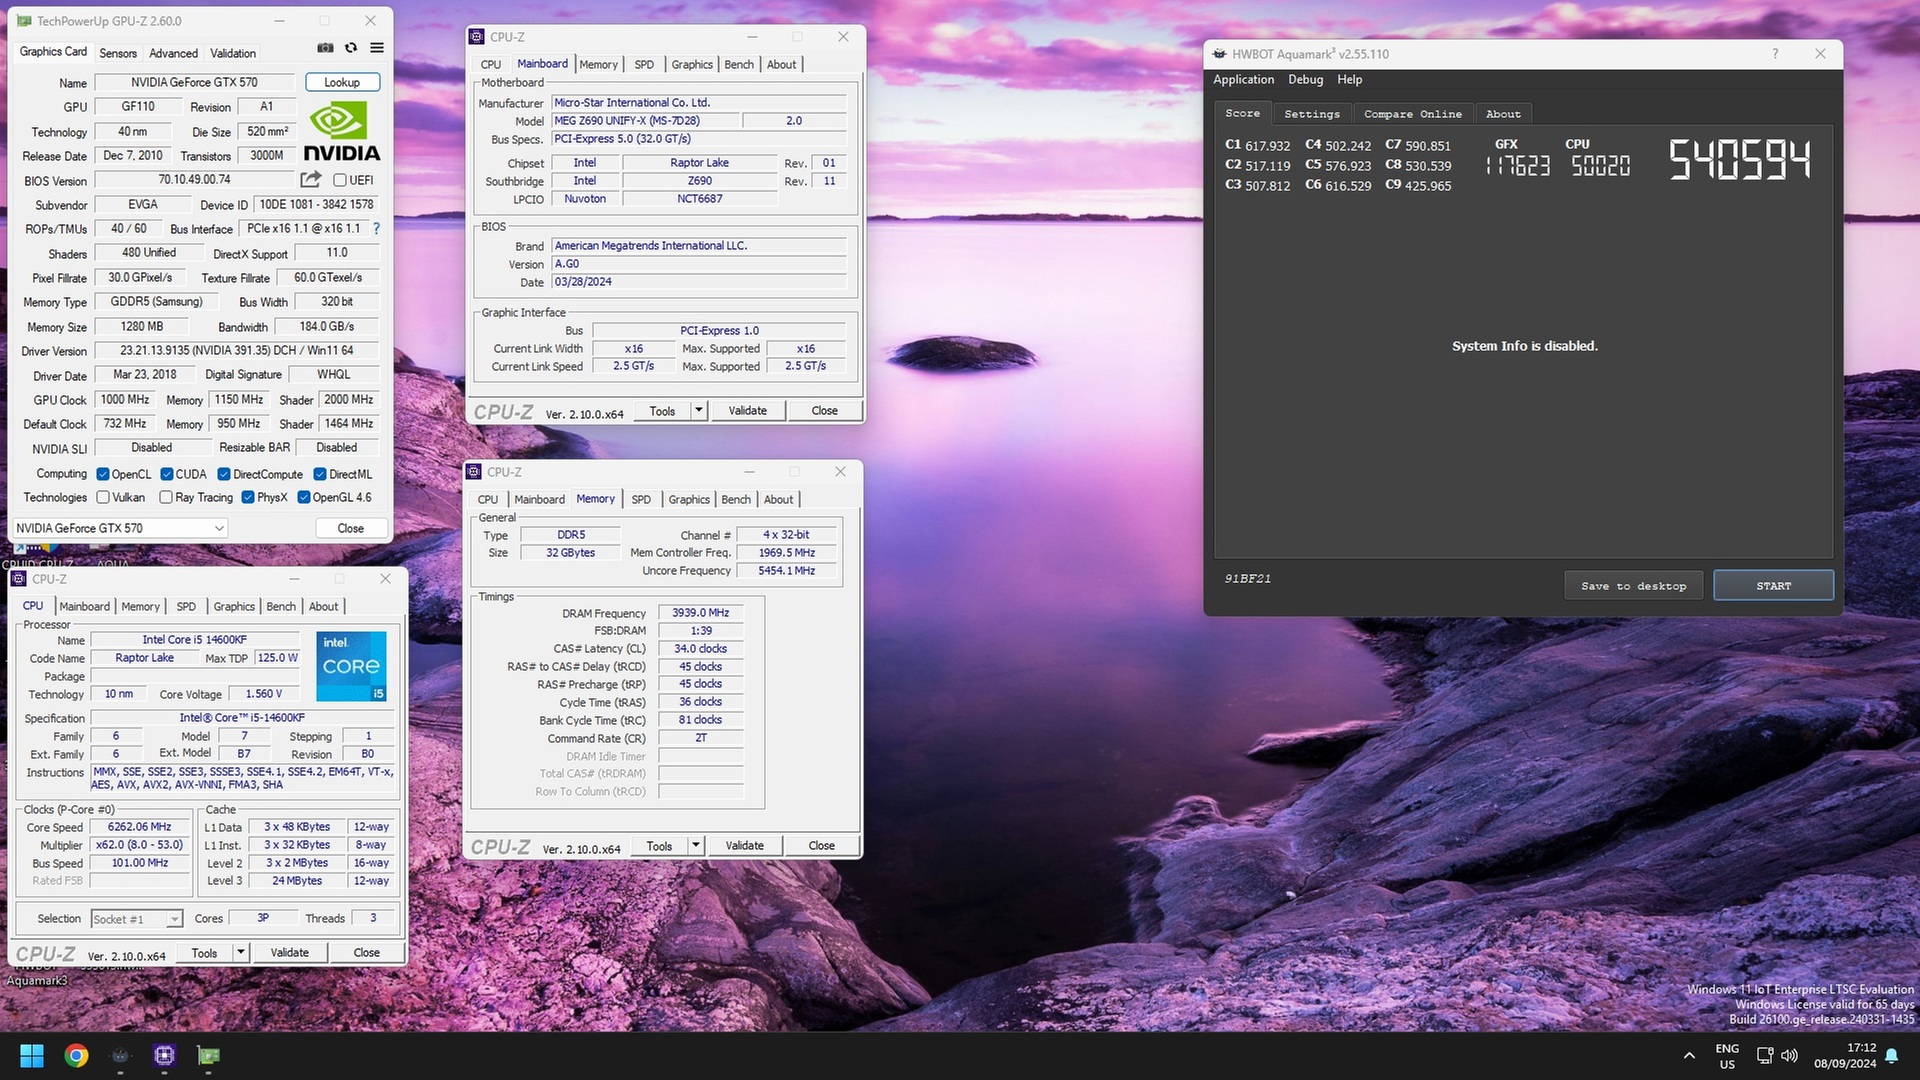Open Google Chrome from the taskbar
The height and width of the screenshot is (1080, 1920).
76,1056
